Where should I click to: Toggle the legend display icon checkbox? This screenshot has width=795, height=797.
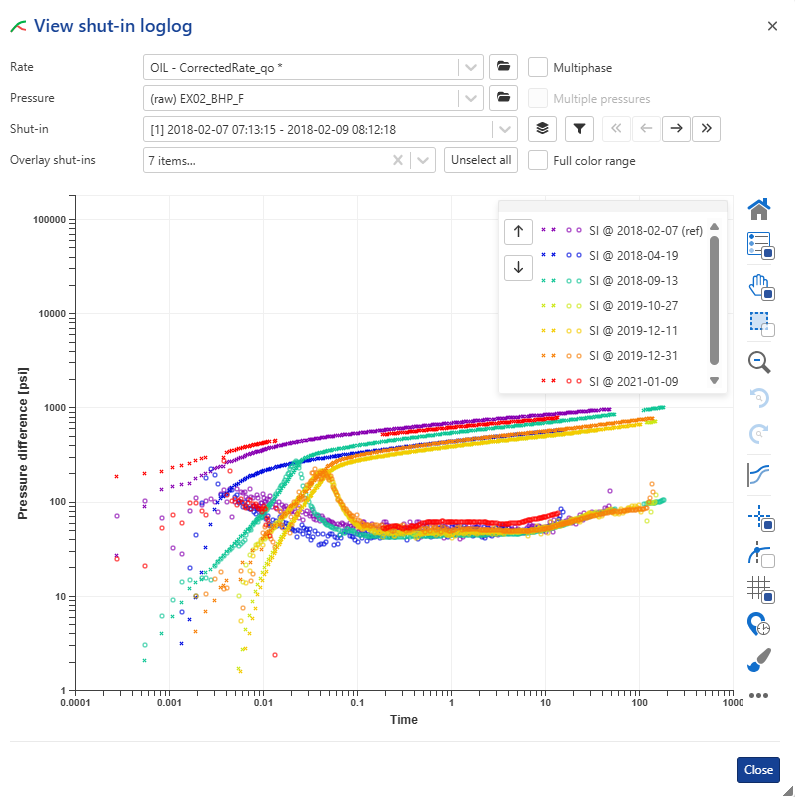click(x=760, y=246)
